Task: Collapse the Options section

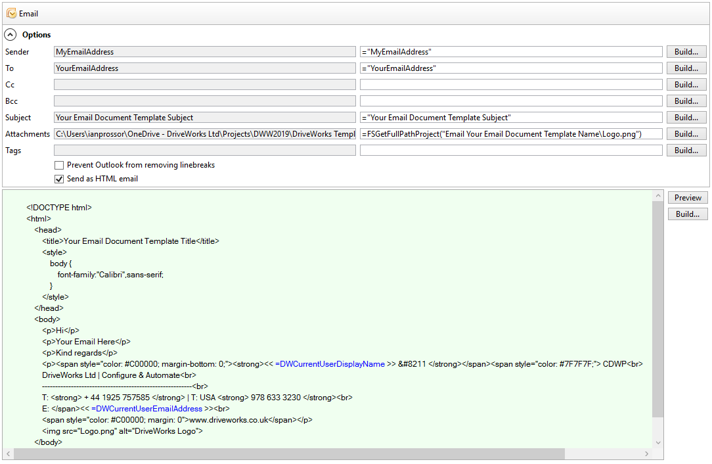Action: click(11, 35)
